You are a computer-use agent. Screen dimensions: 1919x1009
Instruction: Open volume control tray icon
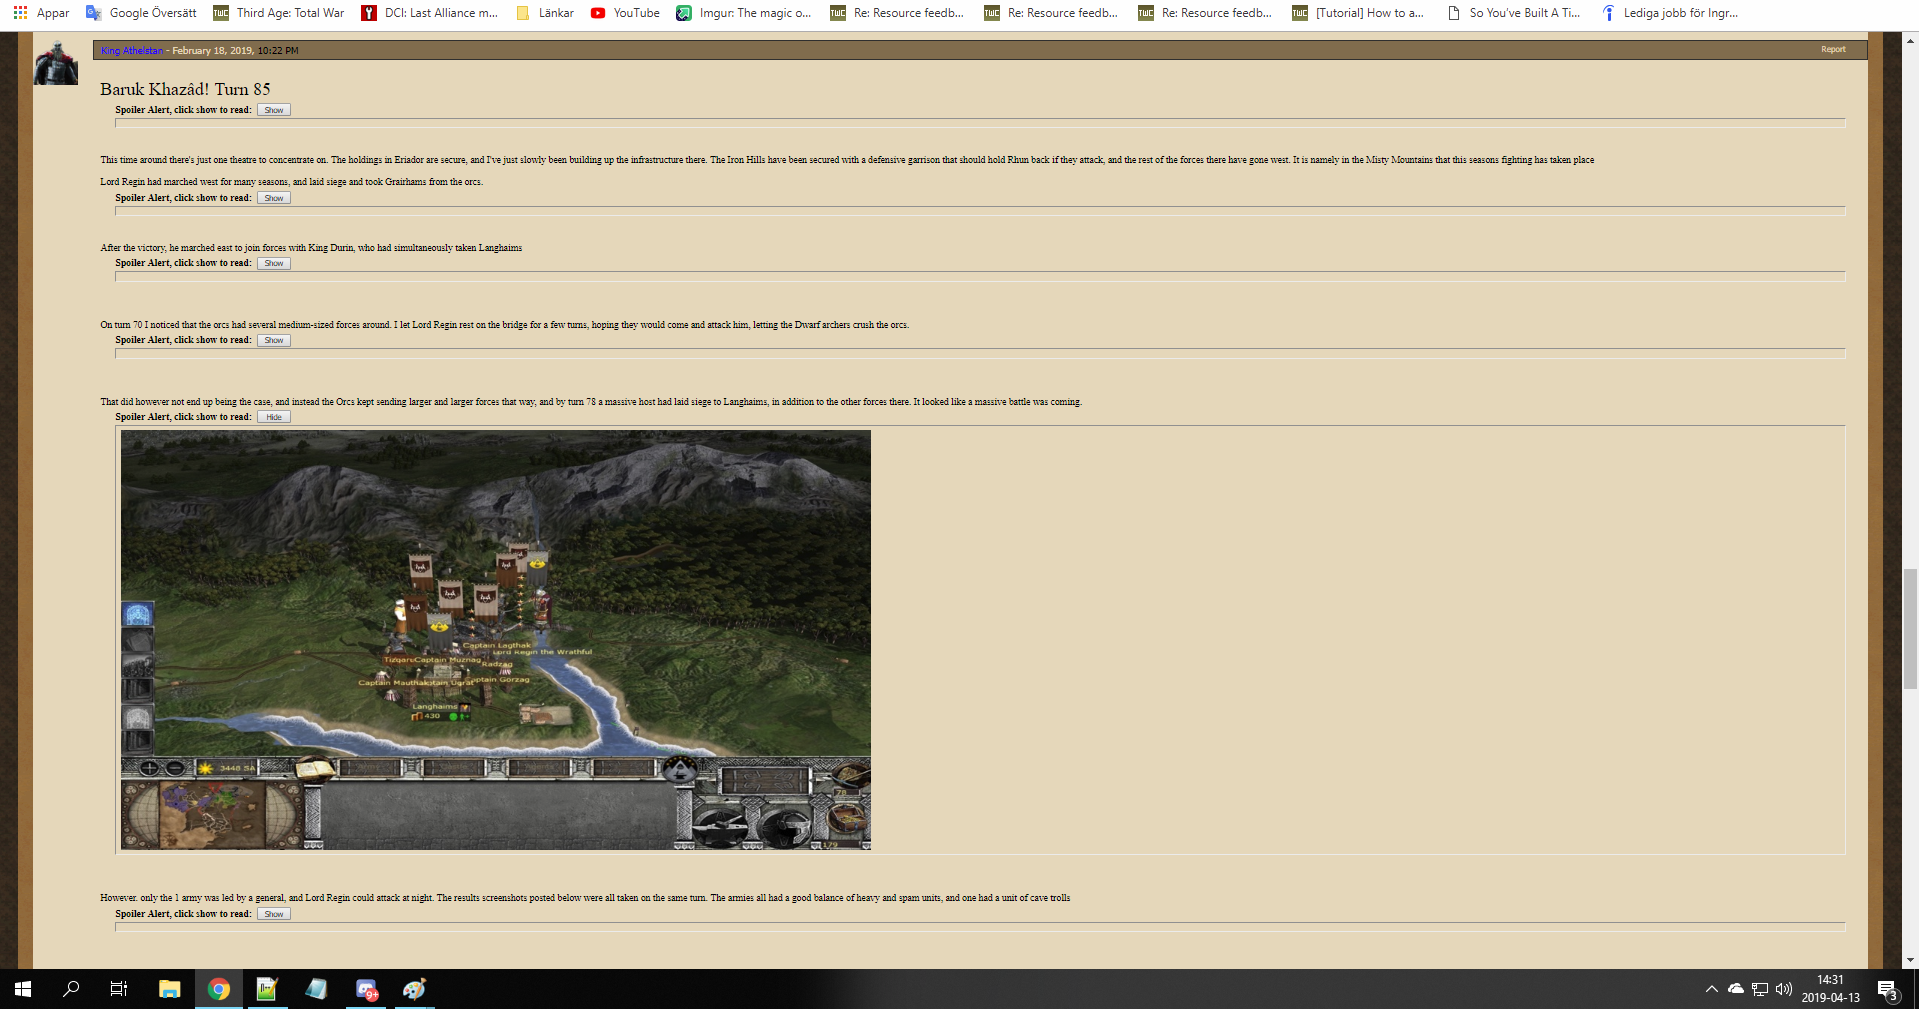1784,989
